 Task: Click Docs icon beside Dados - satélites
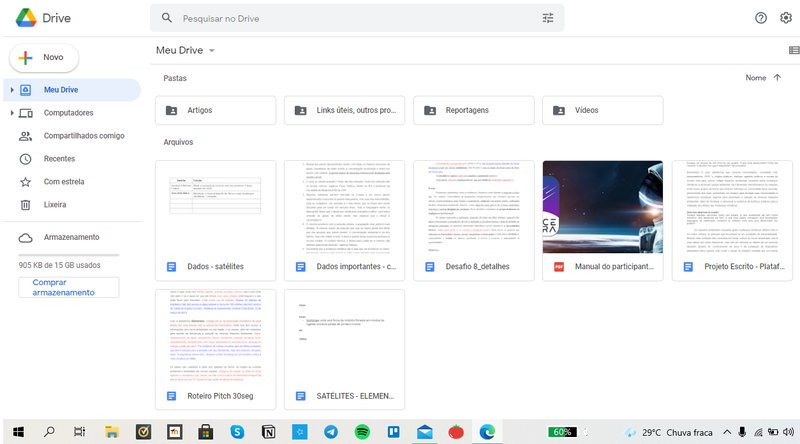click(171, 267)
